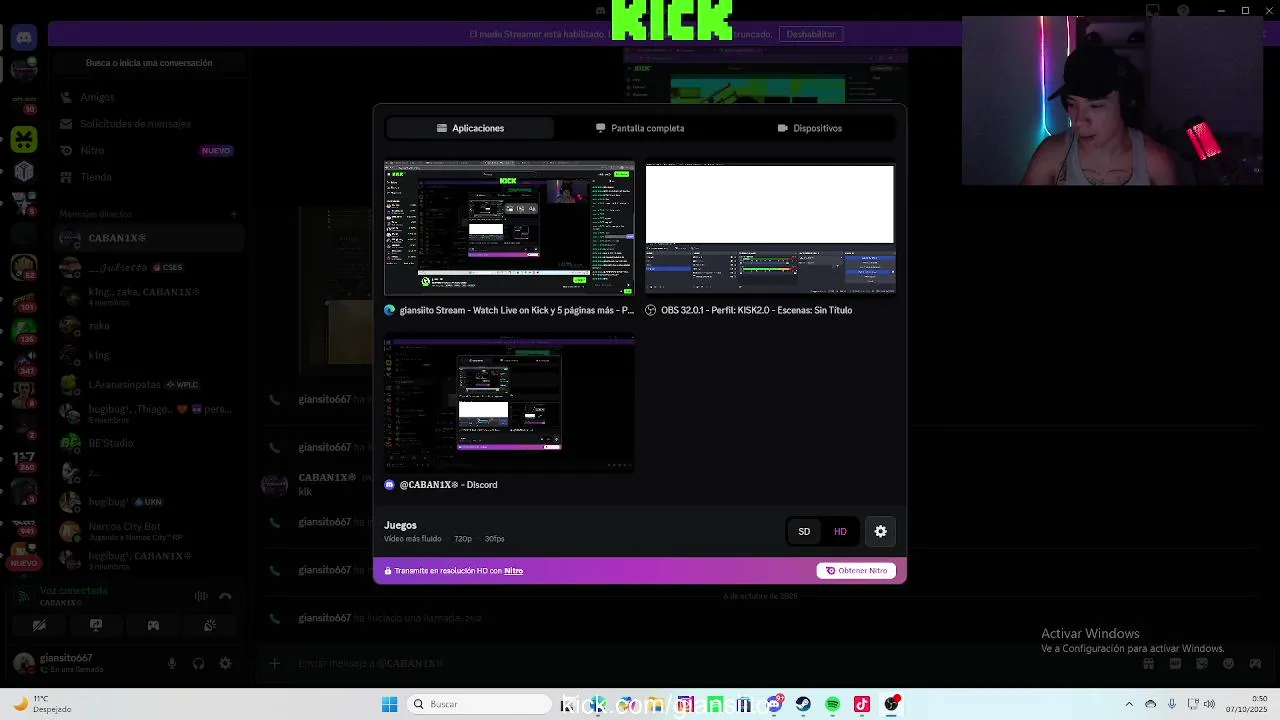Viewport: 1280px width, 720px height.
Task: Click Deshabilitar in streamer mode banner
Action: pyautogui.click(x=811, y=34)
